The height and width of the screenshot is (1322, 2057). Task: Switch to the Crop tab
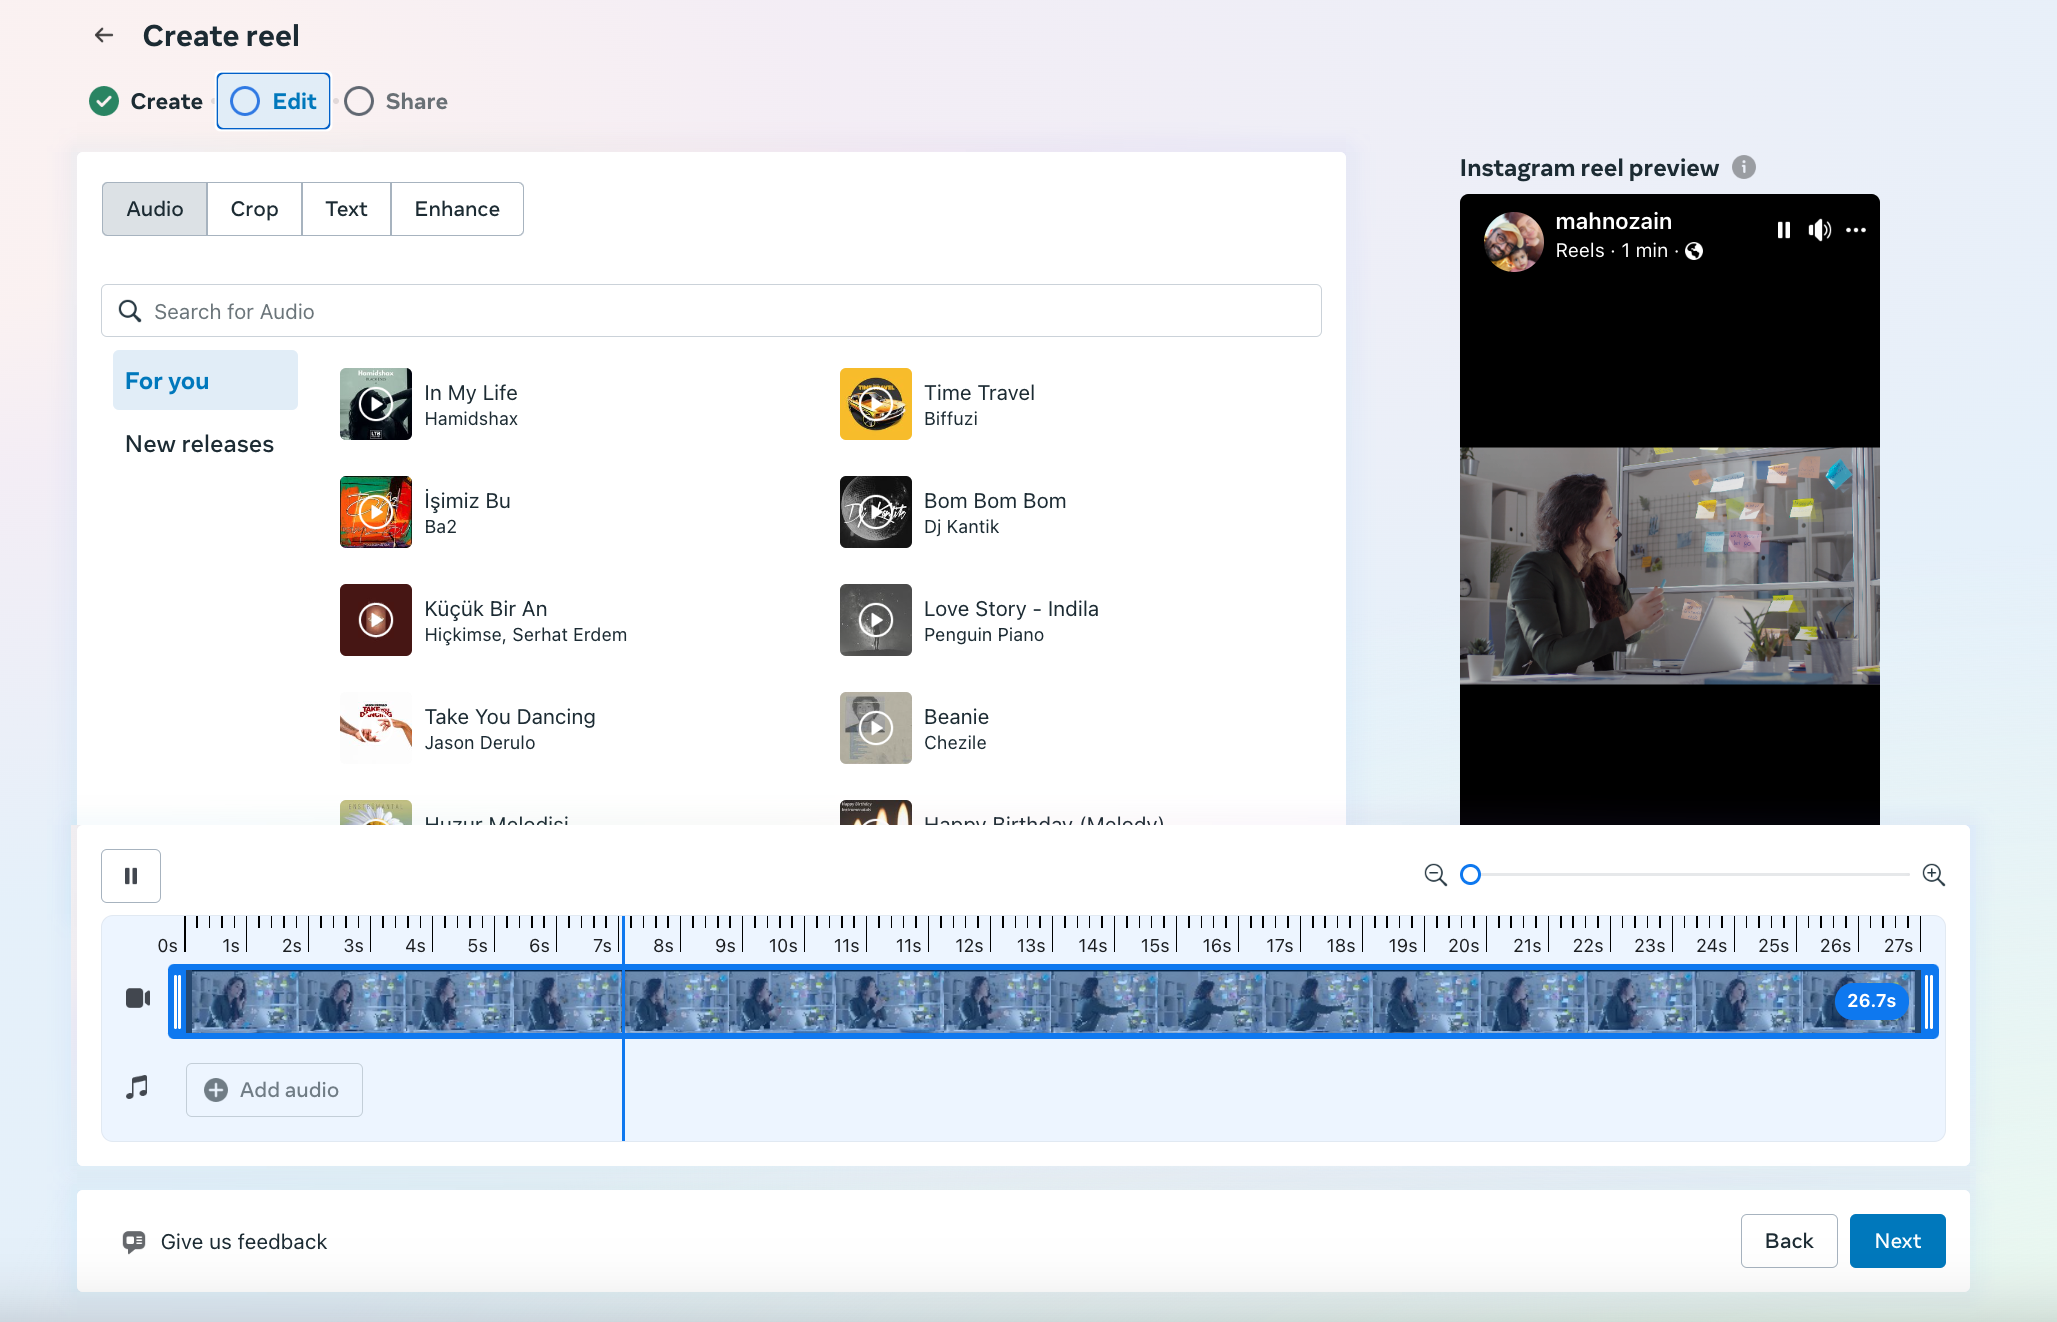(x=254, y=209)
